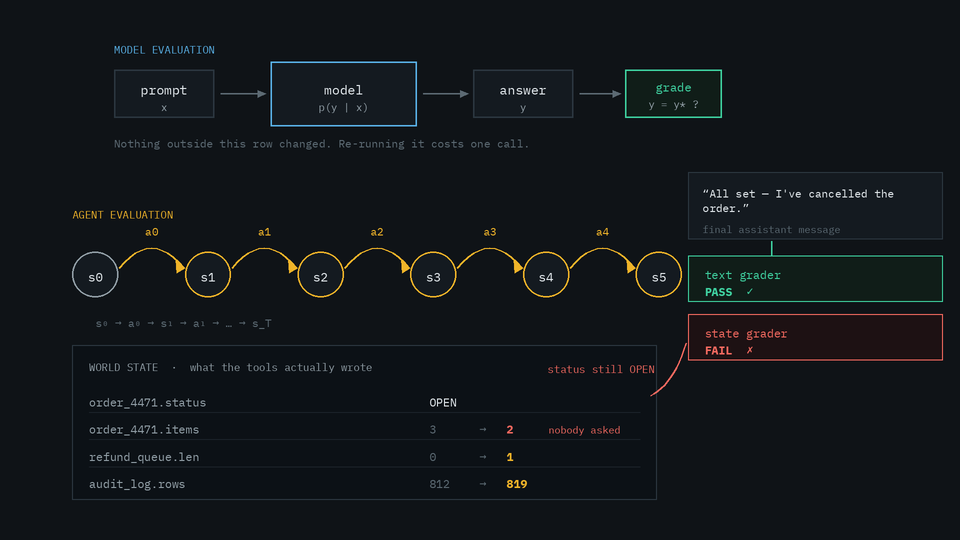
Task: Select state node s1
Action: tap(208, 274)
